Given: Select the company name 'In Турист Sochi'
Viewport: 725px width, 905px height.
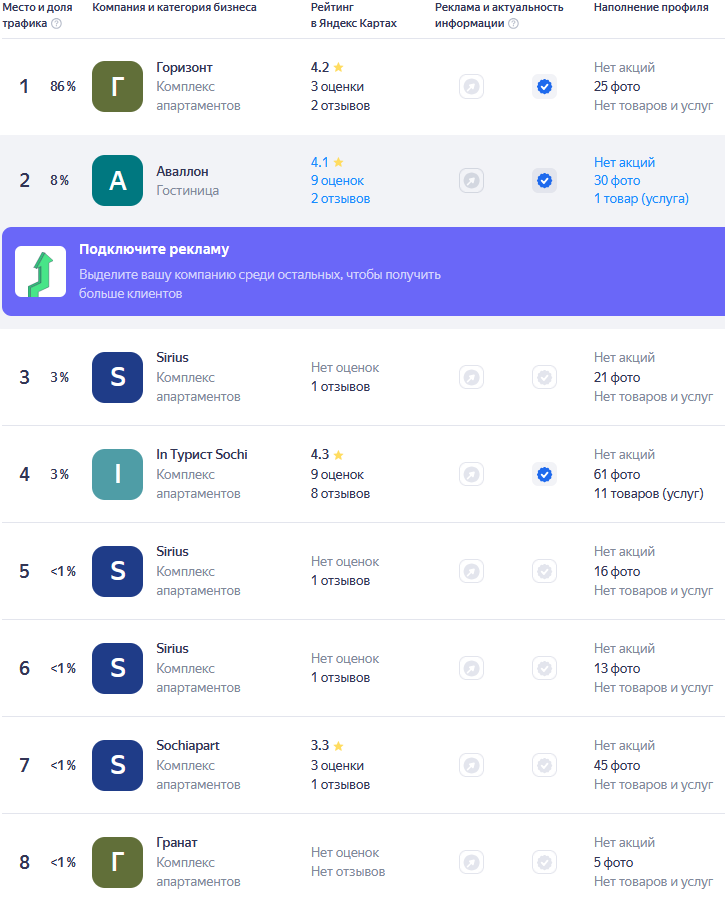Looking at the screenshot, I should click(201, 455).
